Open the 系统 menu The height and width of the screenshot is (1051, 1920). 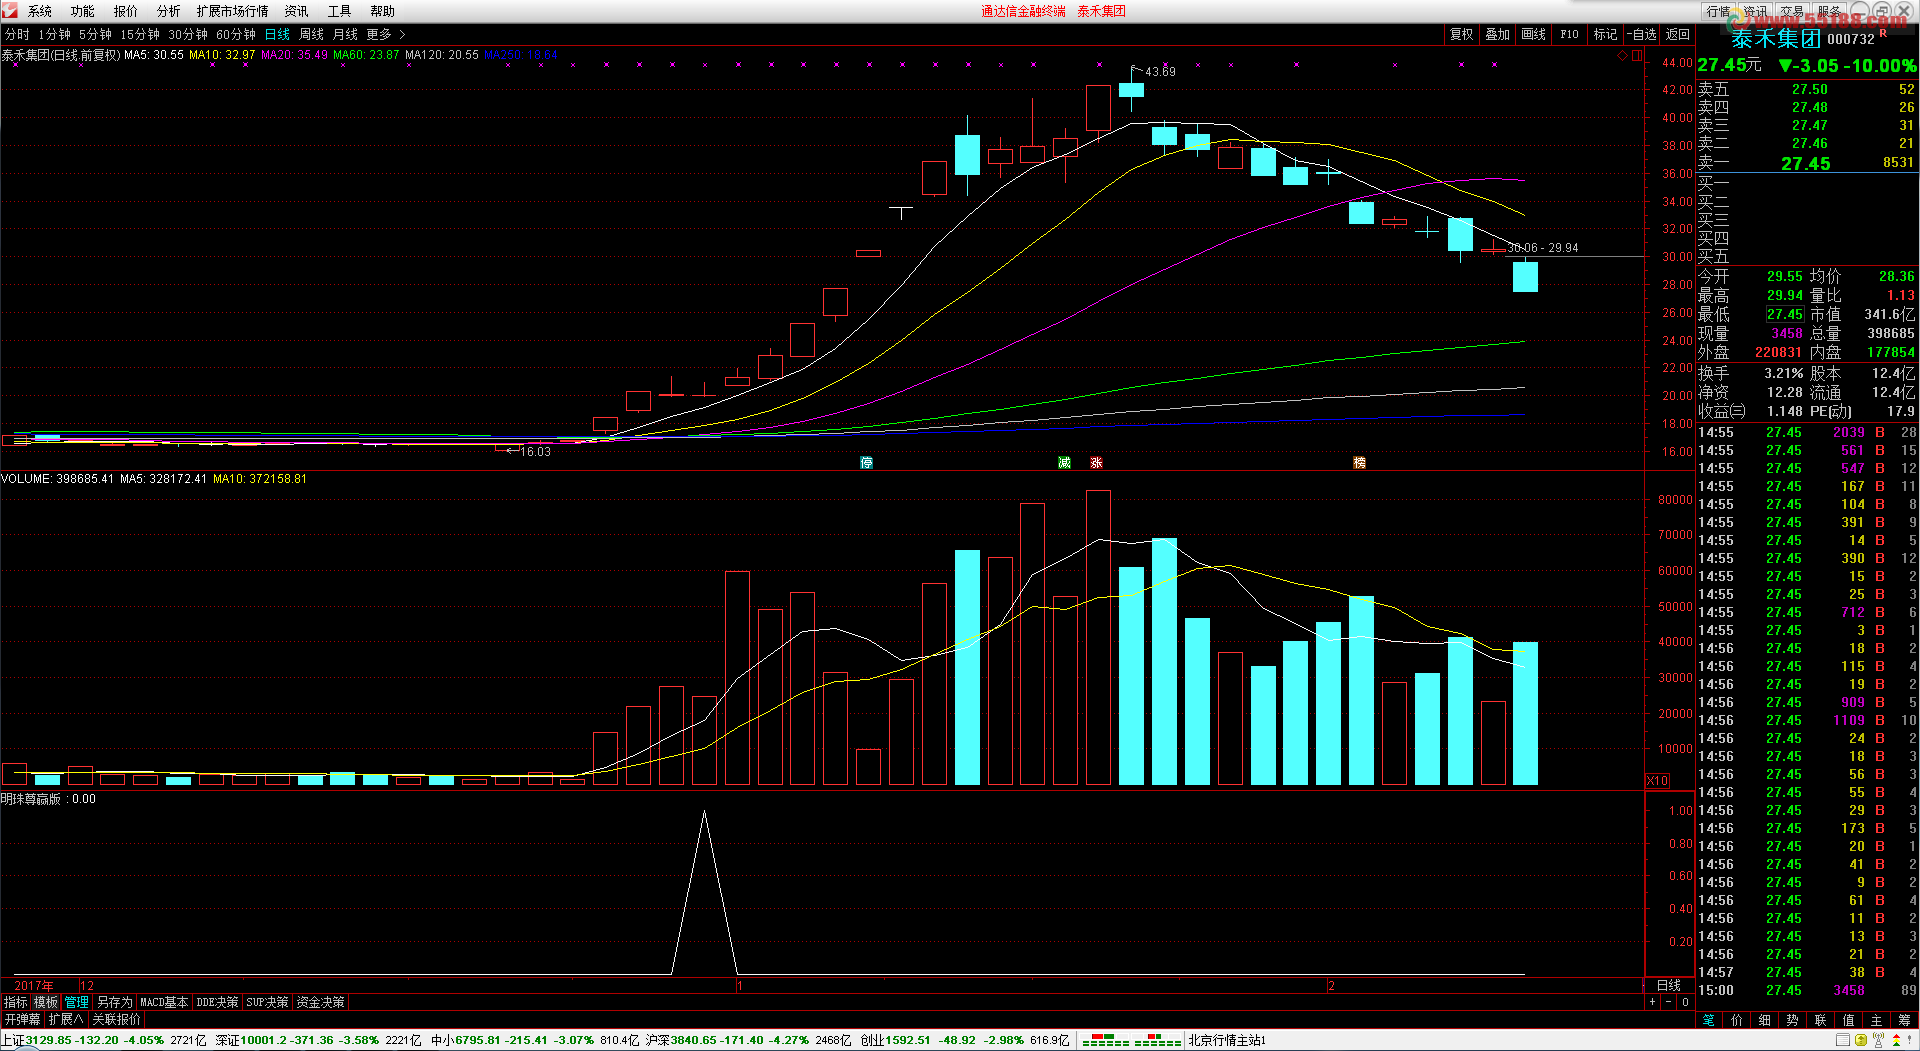(x=40, y=11)
